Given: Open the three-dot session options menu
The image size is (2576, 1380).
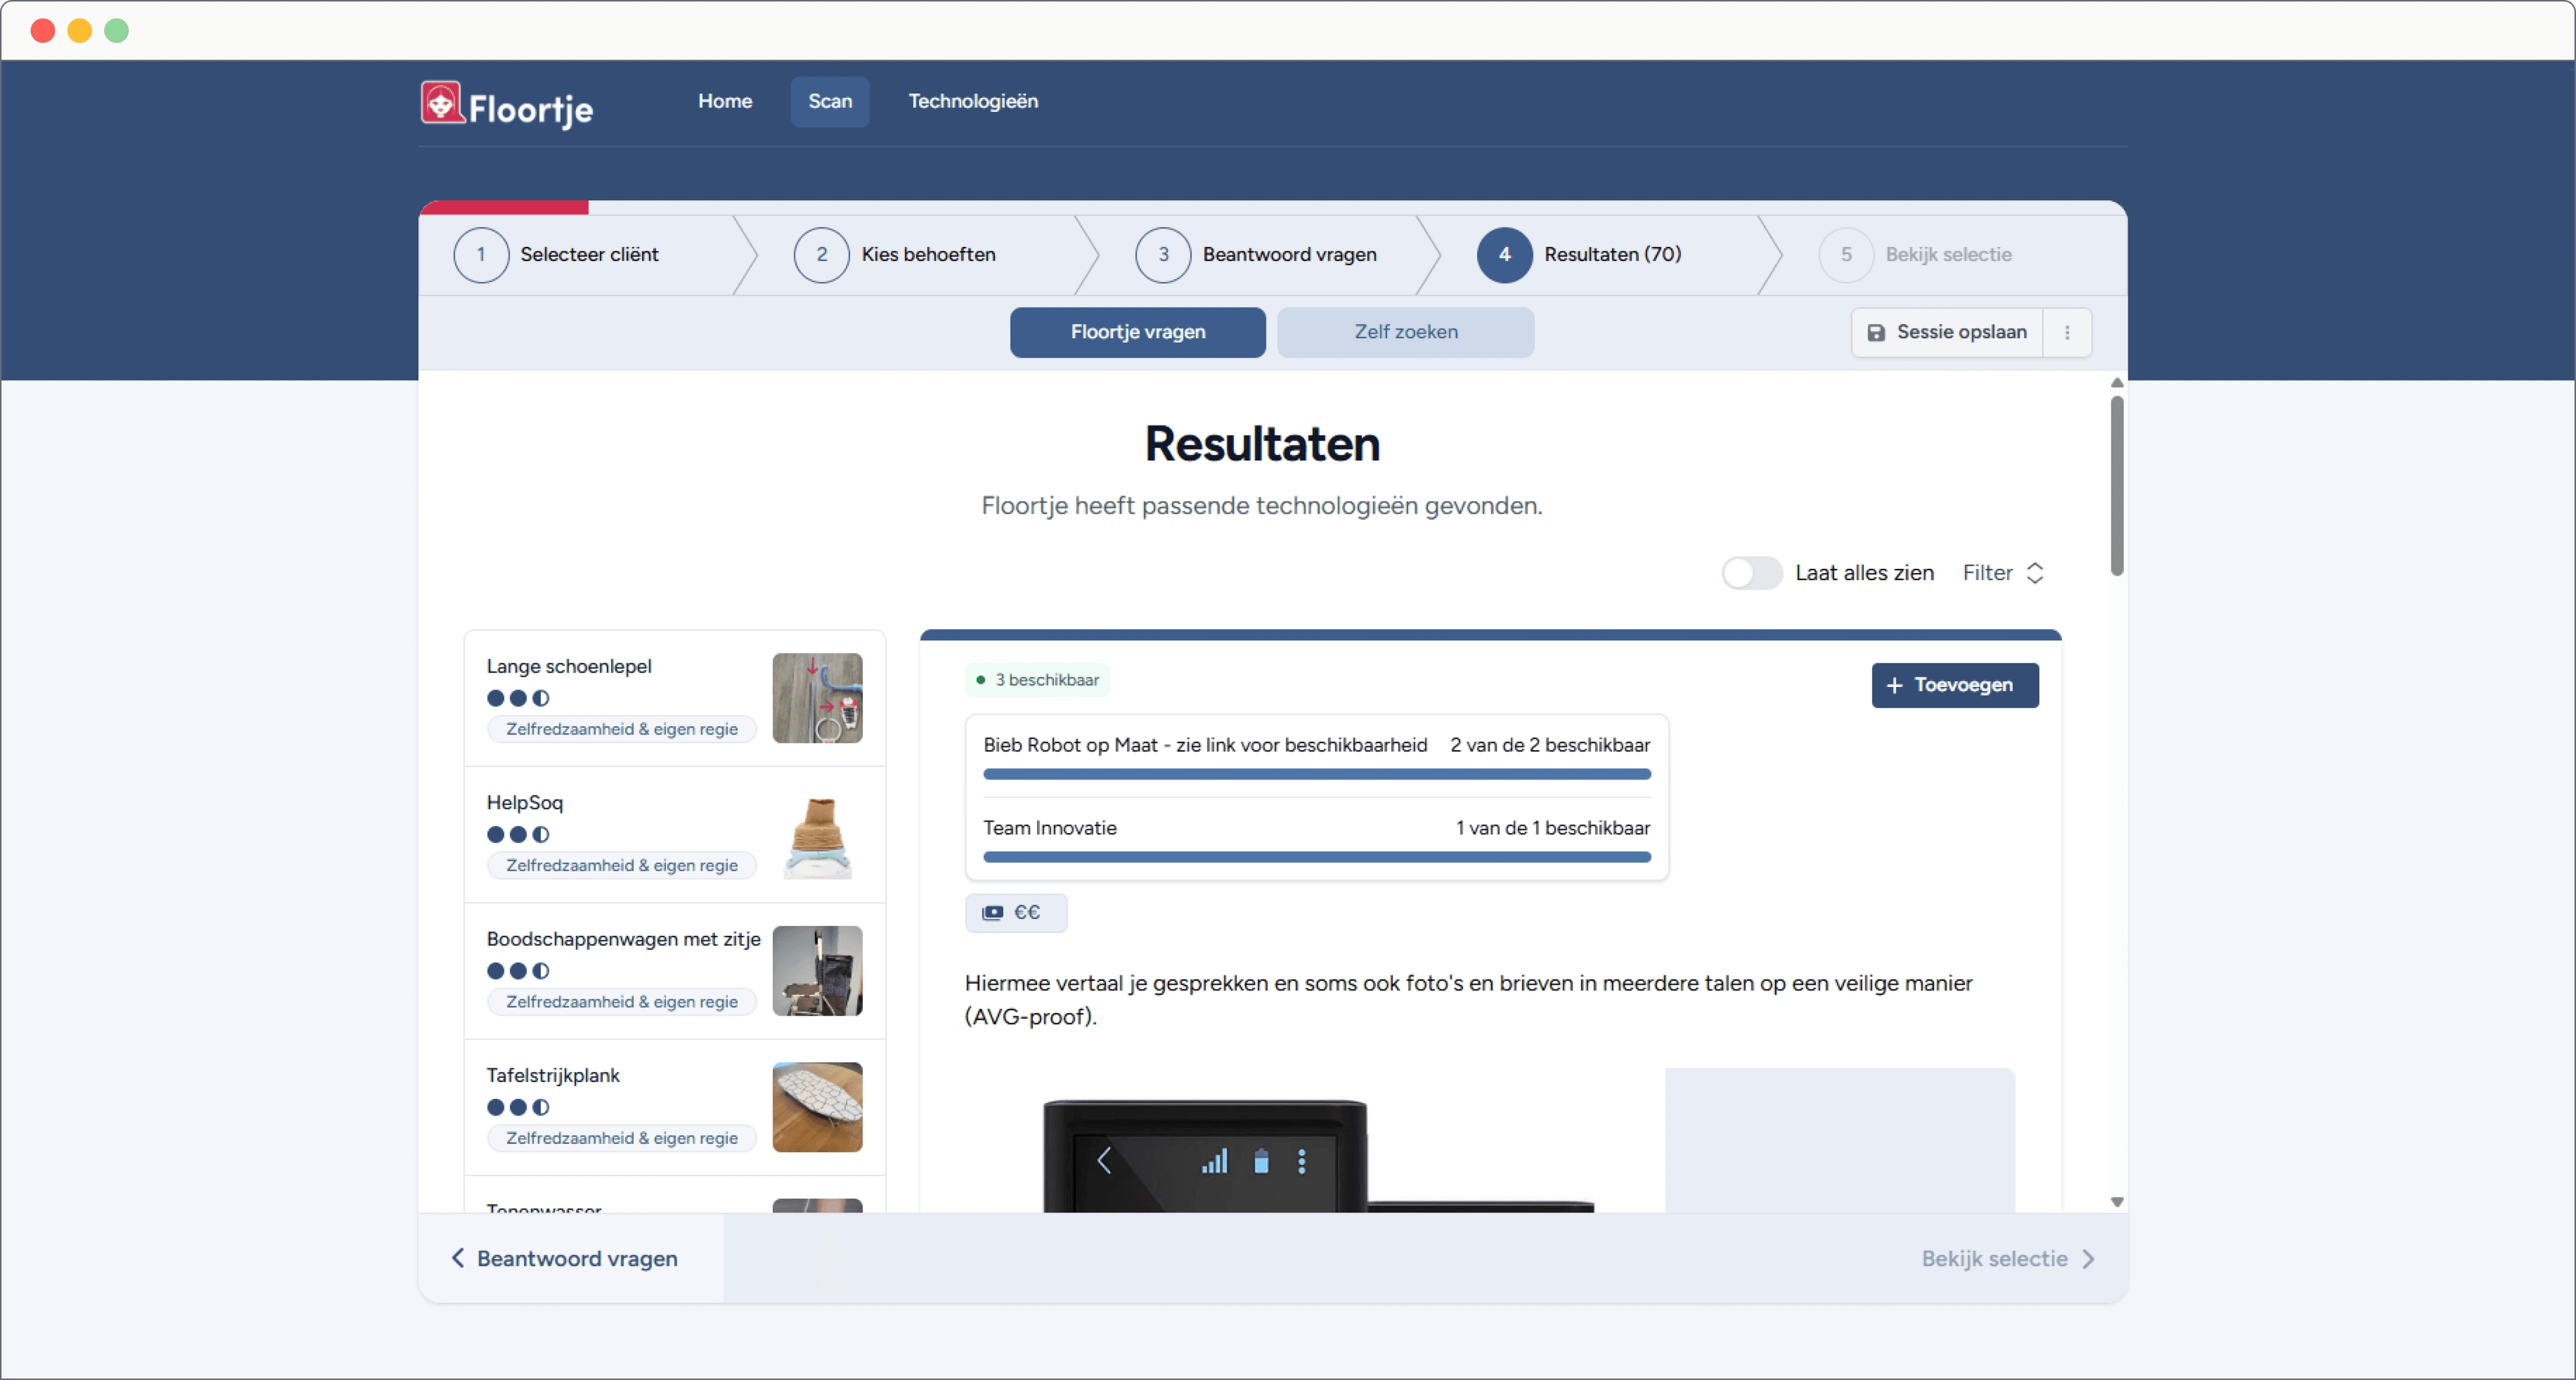Looking at the screenshot, I should pos(2067,332).
